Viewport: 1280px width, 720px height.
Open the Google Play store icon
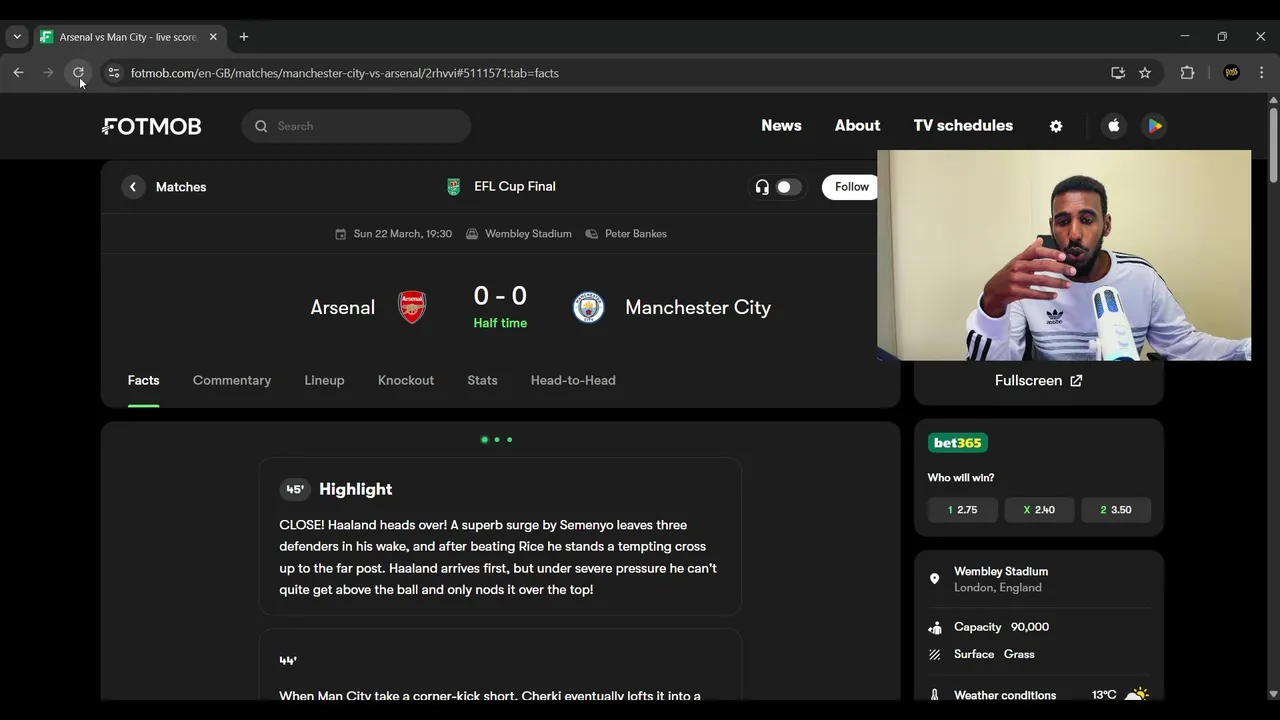point(1155,126)
